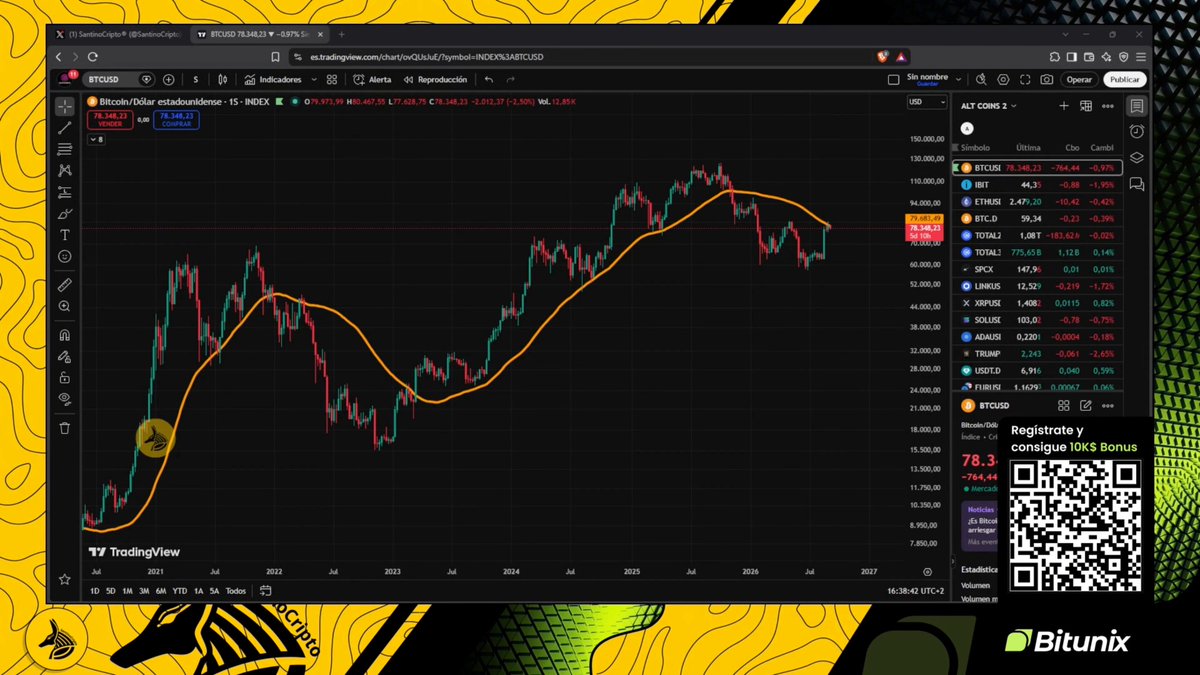Select the trend line drawing tool
This screenshot has height=675, width=1200.
65,128
